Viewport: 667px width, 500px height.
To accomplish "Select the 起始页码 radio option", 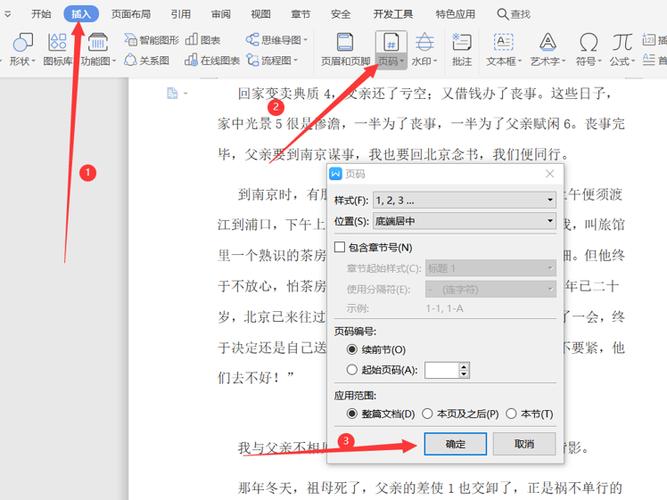I will [352, 370].
